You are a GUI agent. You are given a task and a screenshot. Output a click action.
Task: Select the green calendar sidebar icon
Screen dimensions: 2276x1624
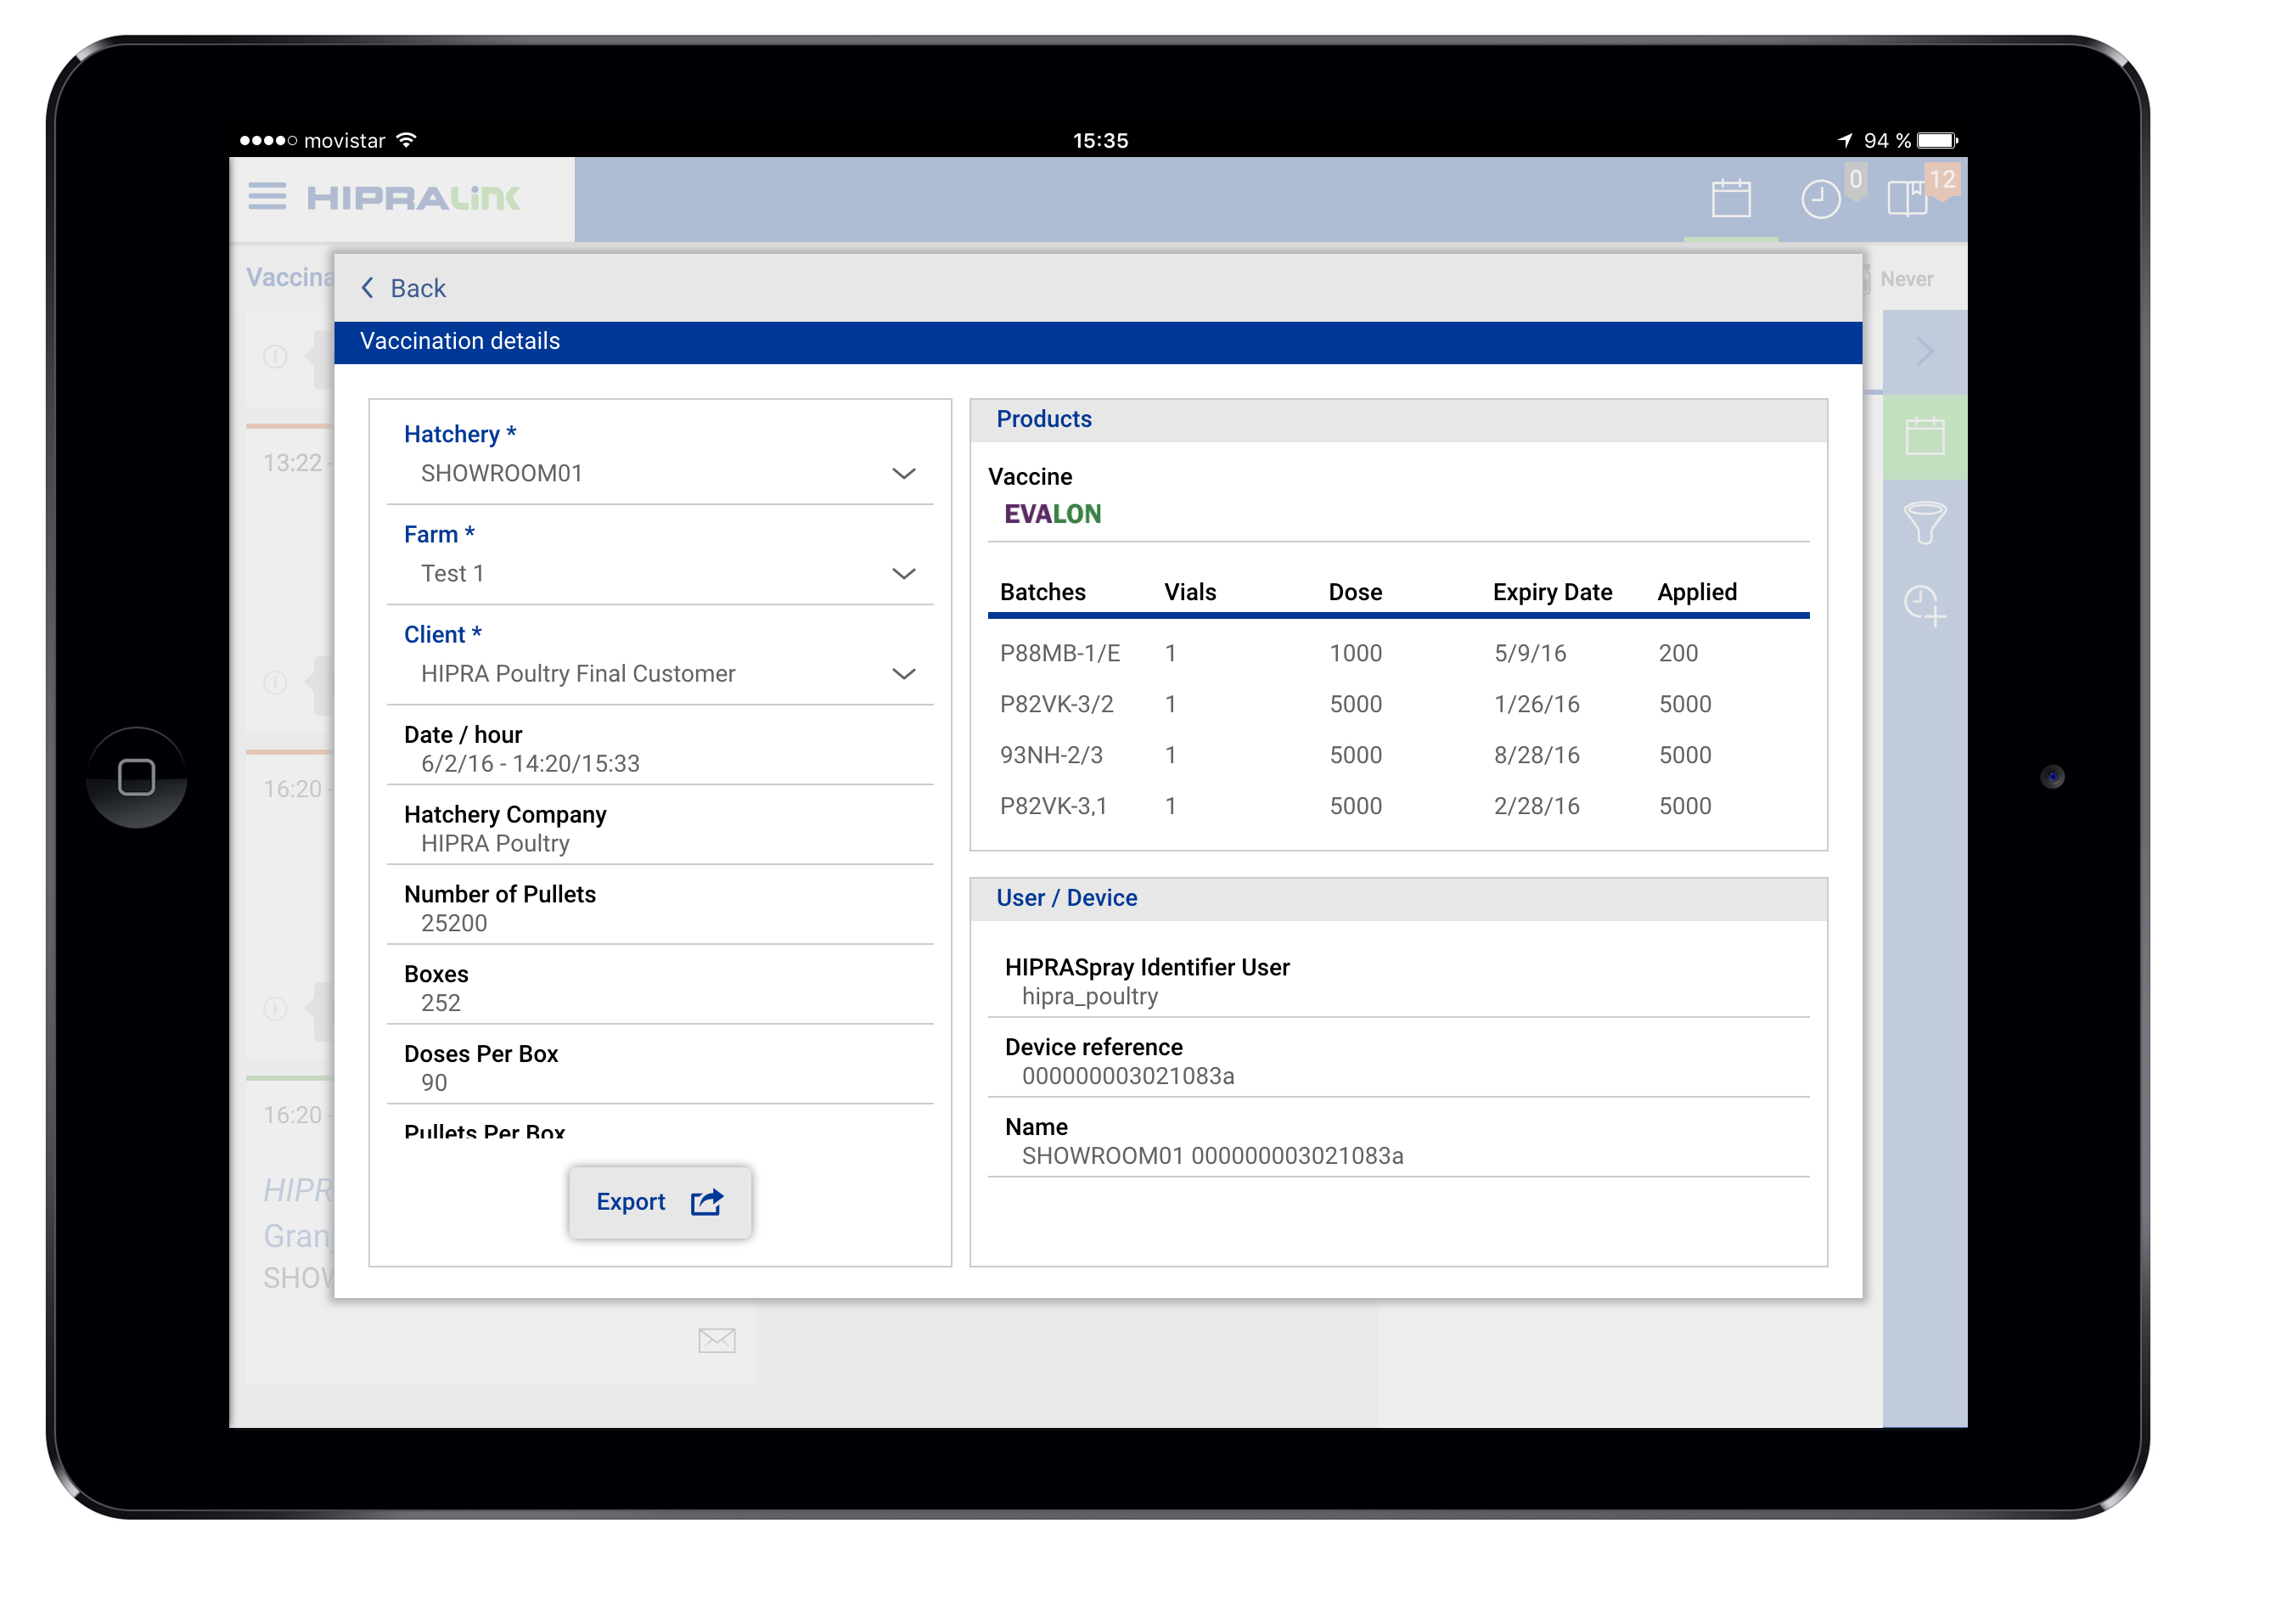[1924, 437]
